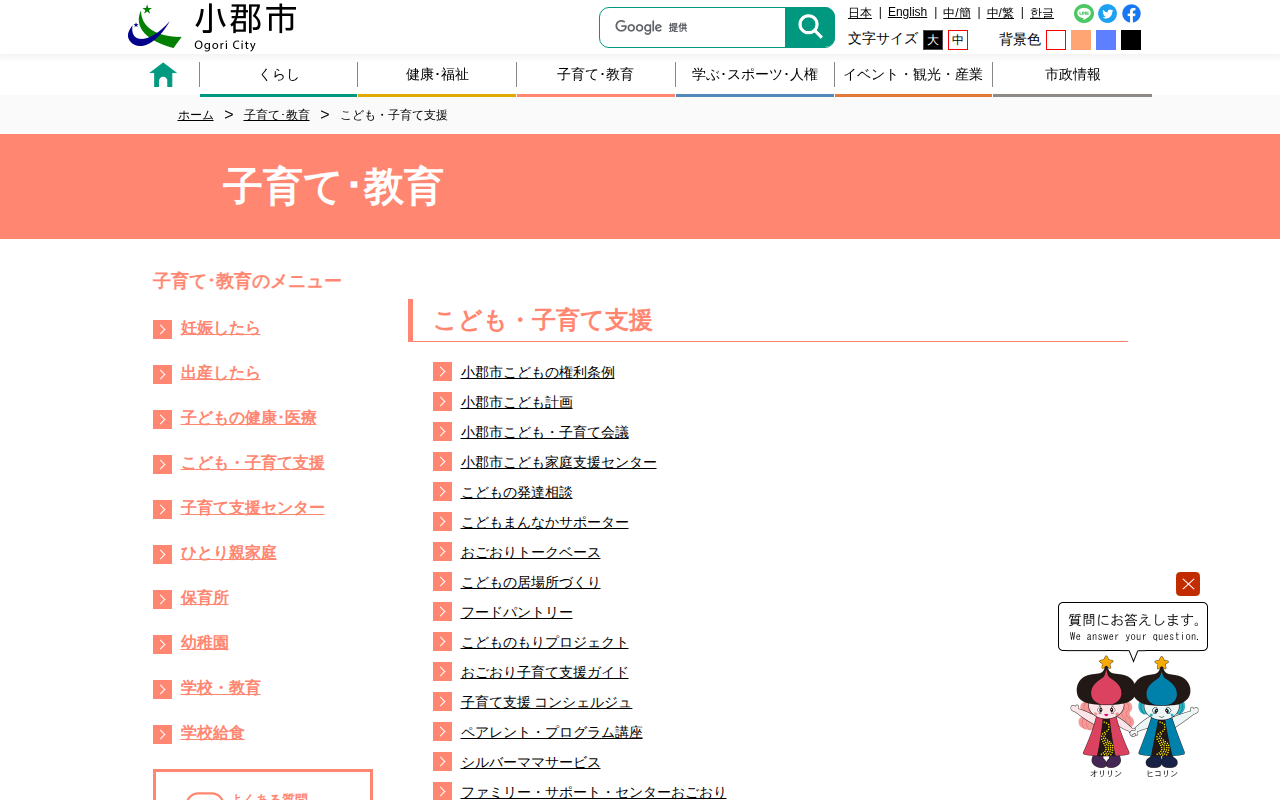This screenshot has height=800, width=1280.
Task: Click the home icon in navigation bar
Action: (x=163, y=75)
